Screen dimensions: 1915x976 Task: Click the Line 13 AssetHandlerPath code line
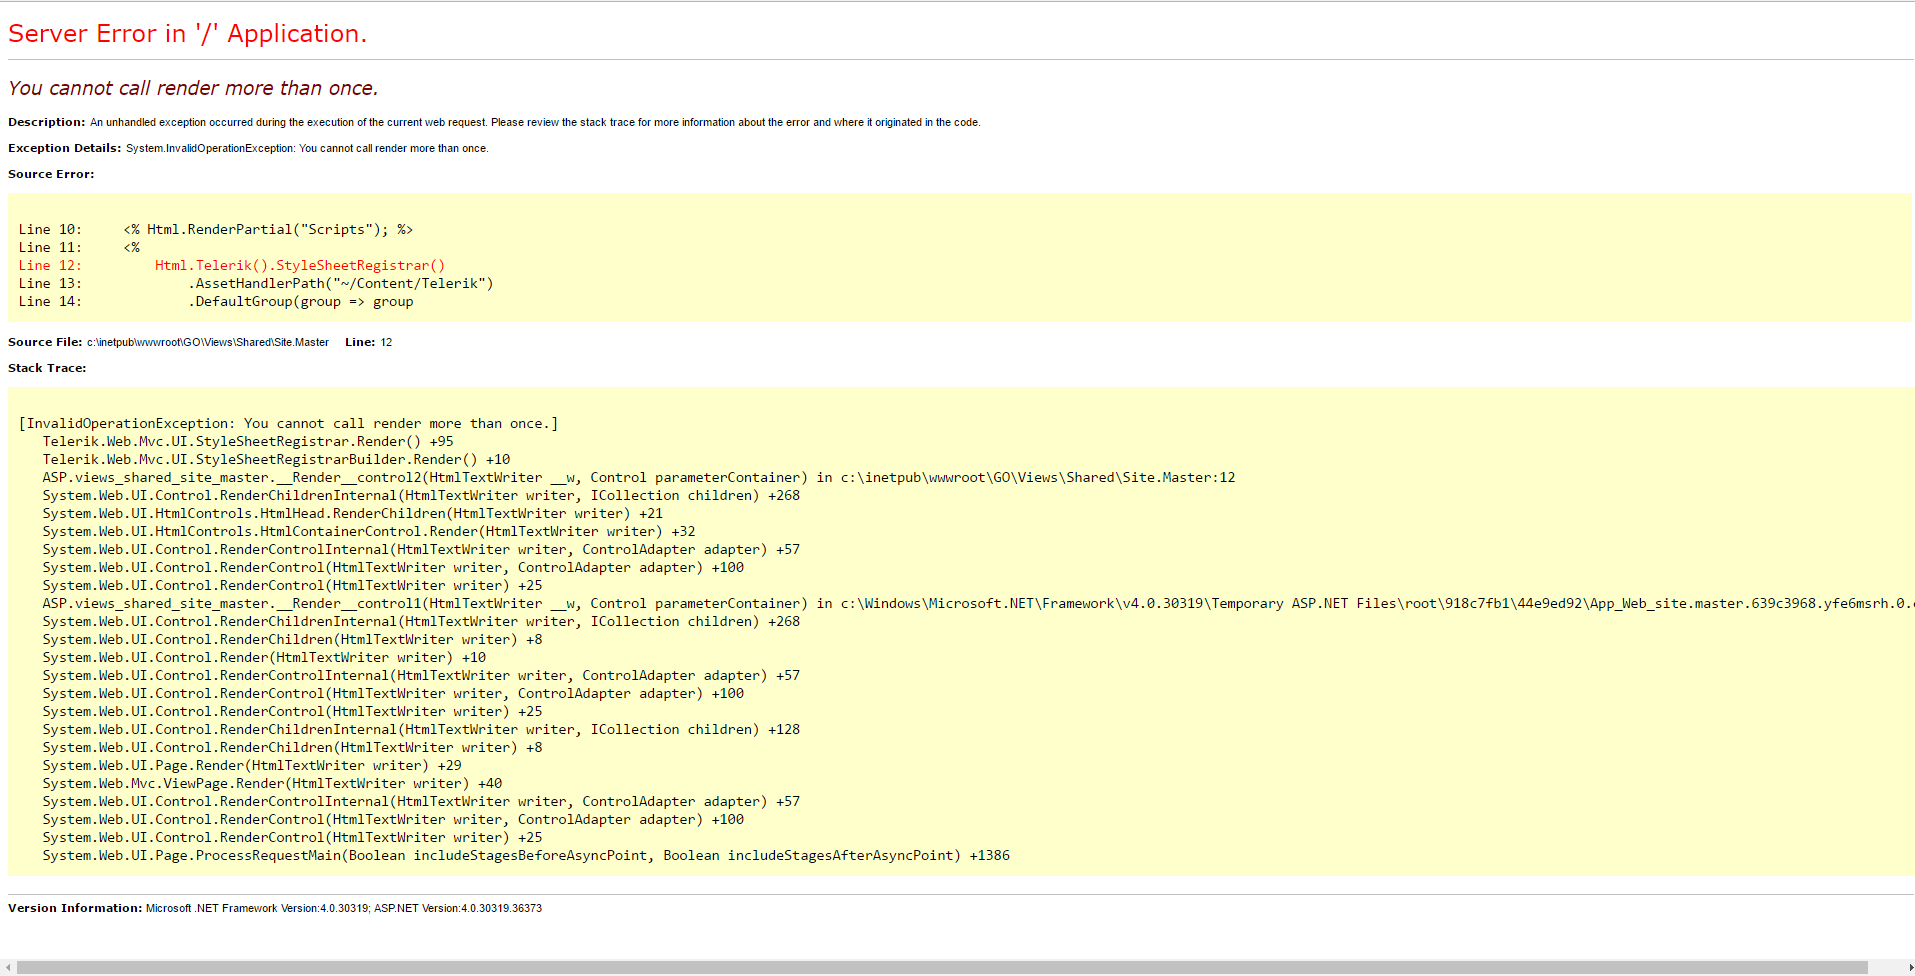click(340, 283)
